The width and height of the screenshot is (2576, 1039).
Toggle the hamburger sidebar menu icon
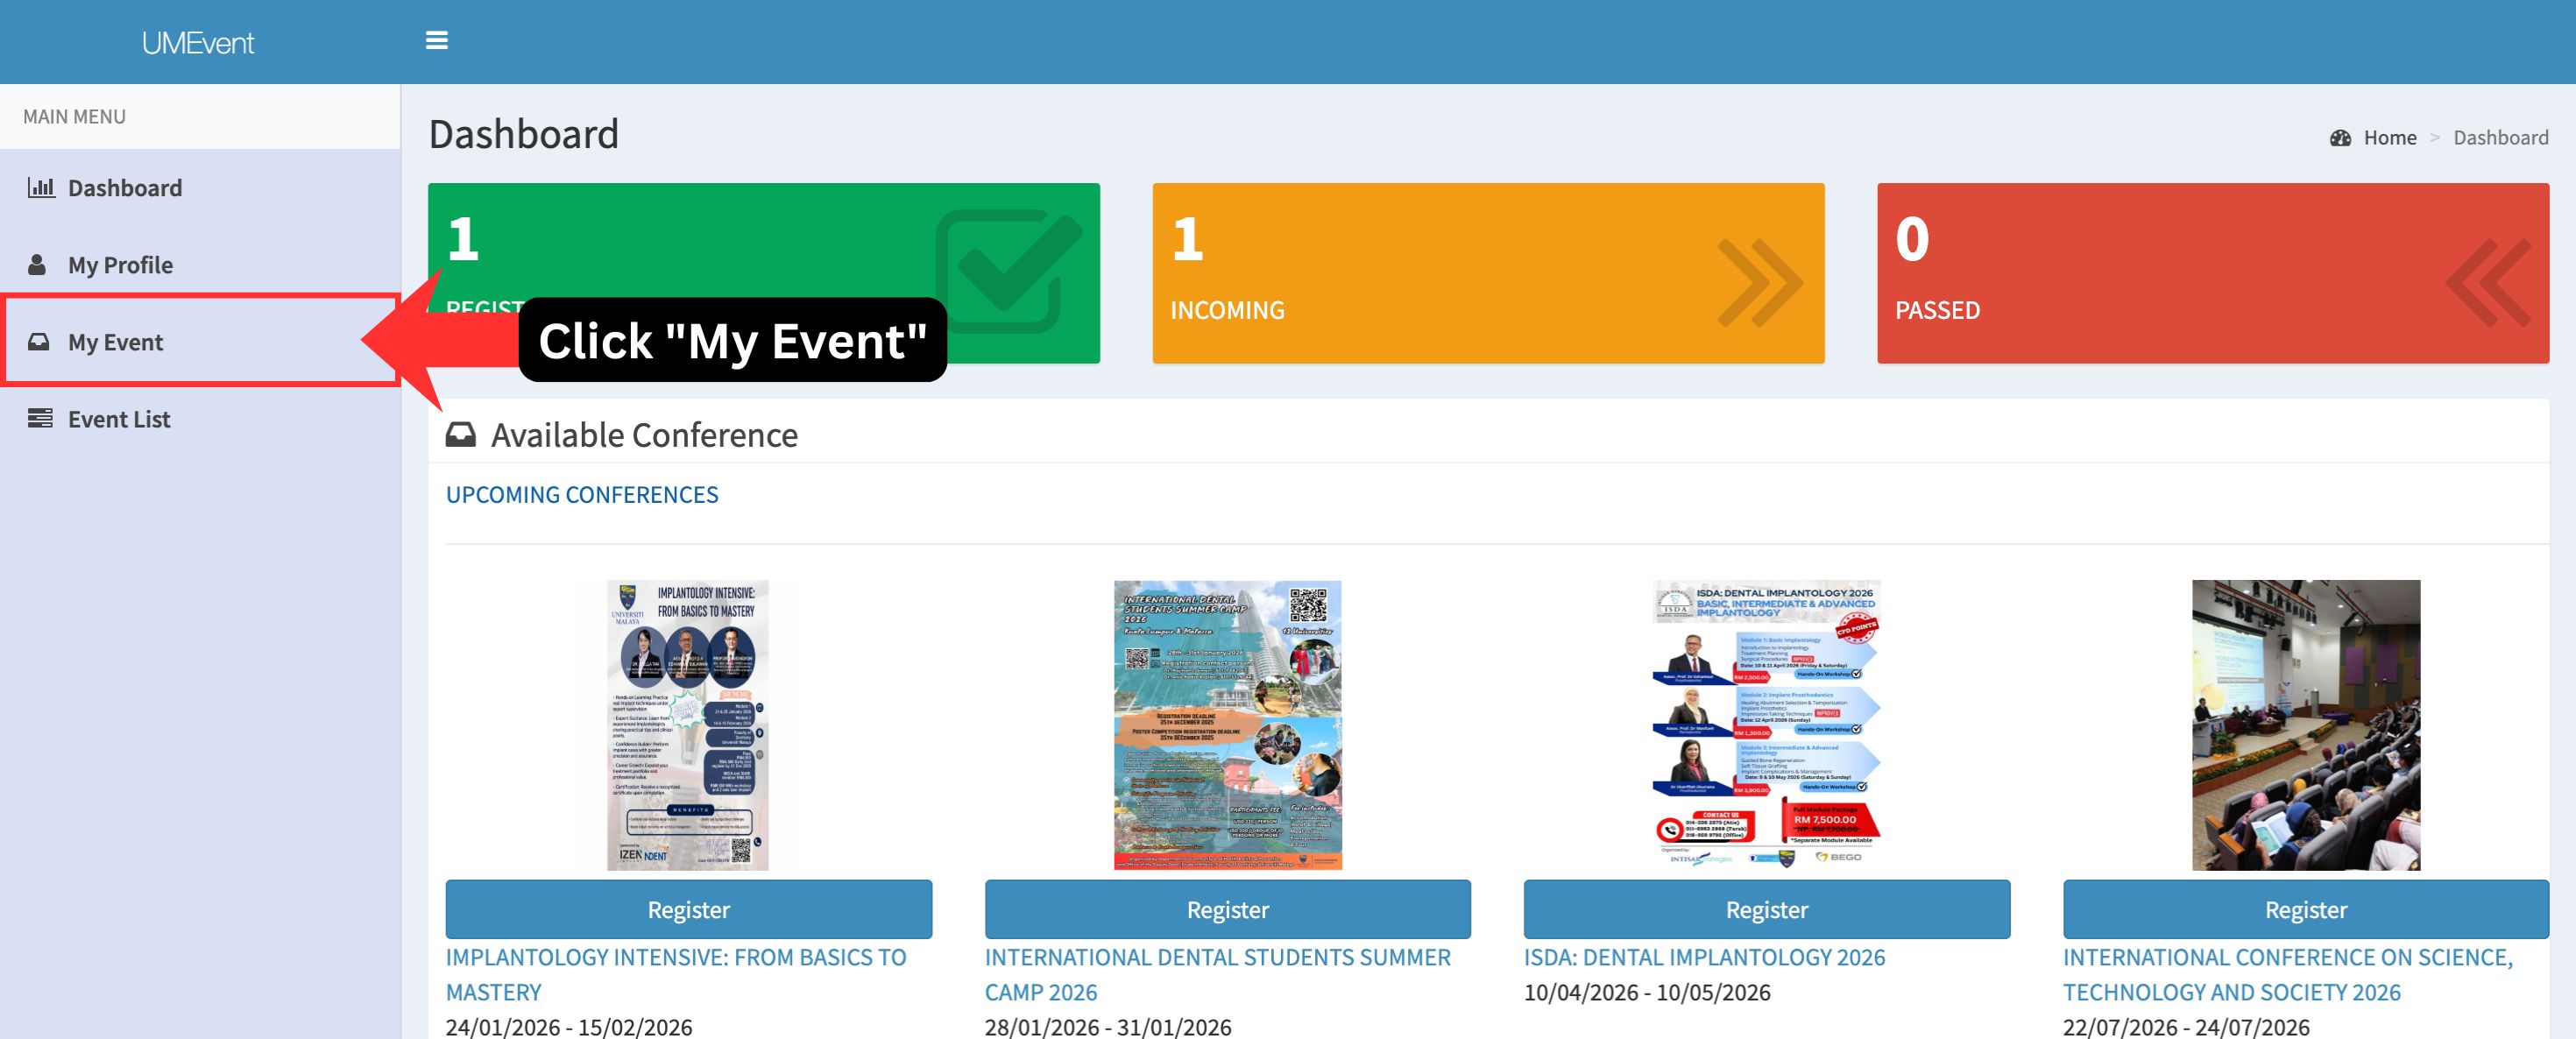coord(436,41)
